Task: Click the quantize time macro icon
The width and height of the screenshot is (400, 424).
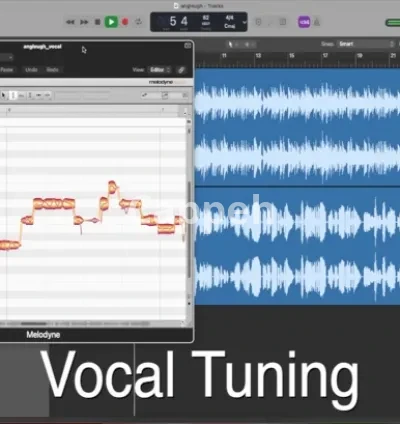Action: (x=165, y=96)
